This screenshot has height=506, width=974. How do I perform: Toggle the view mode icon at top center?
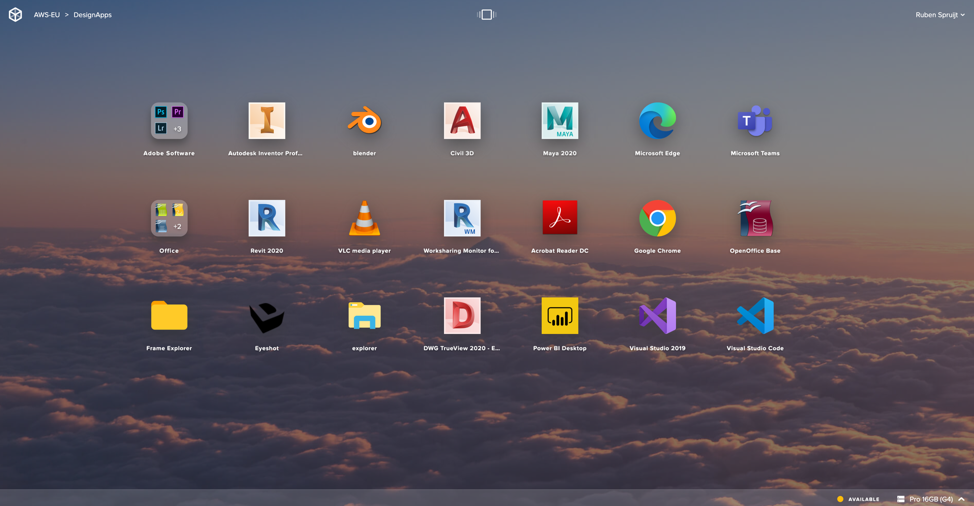[x=487, y=15]
